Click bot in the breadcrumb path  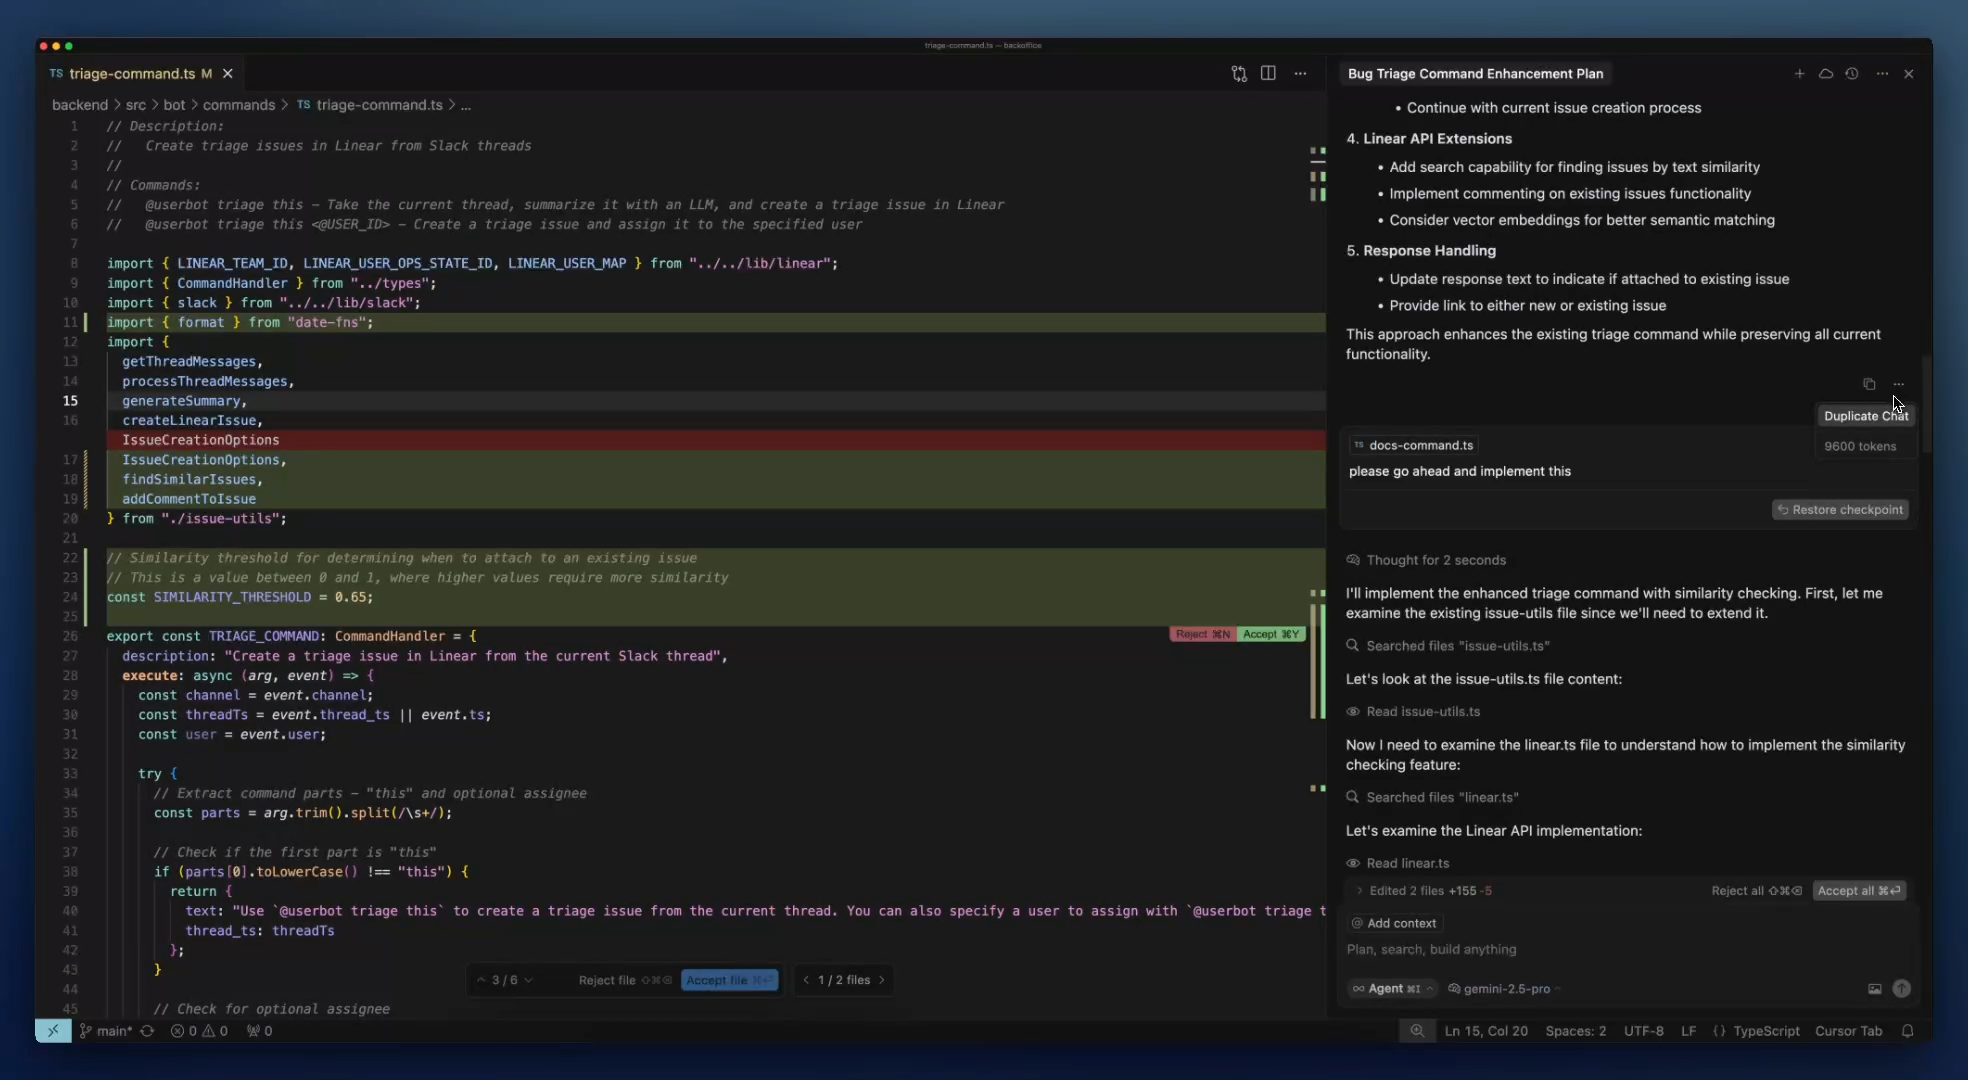tap(174, 105)
